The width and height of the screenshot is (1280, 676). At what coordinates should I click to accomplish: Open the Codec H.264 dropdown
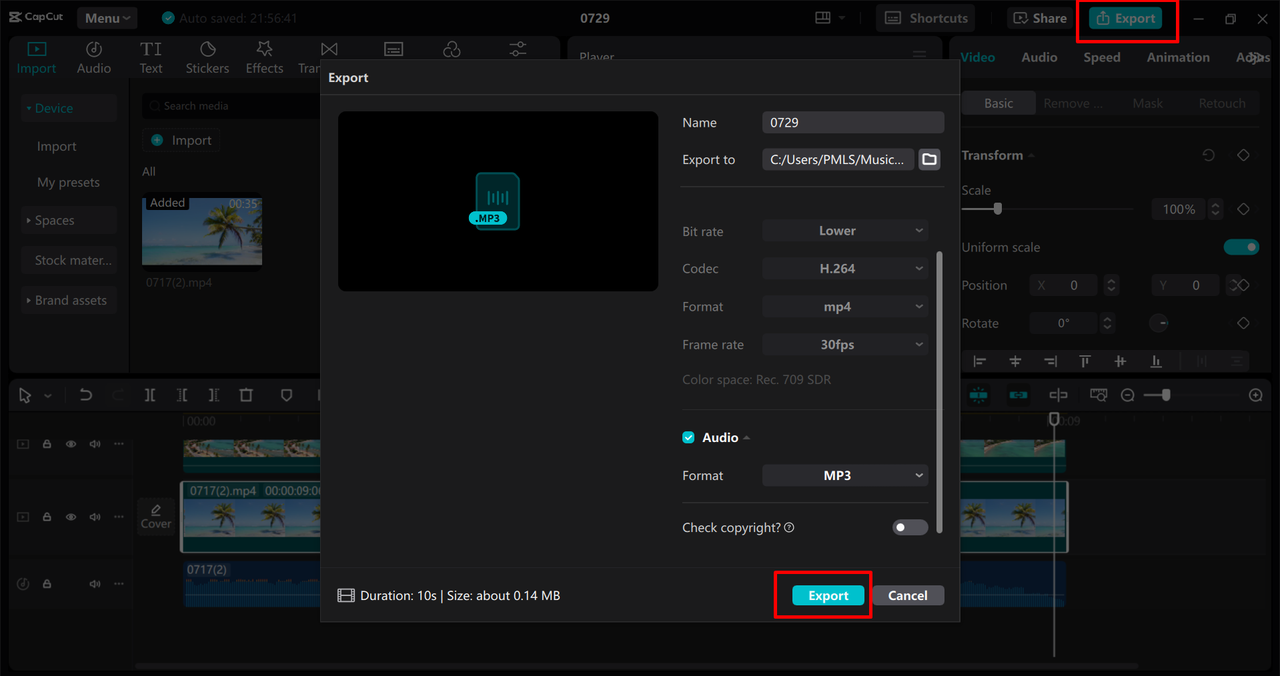point(845,269)
